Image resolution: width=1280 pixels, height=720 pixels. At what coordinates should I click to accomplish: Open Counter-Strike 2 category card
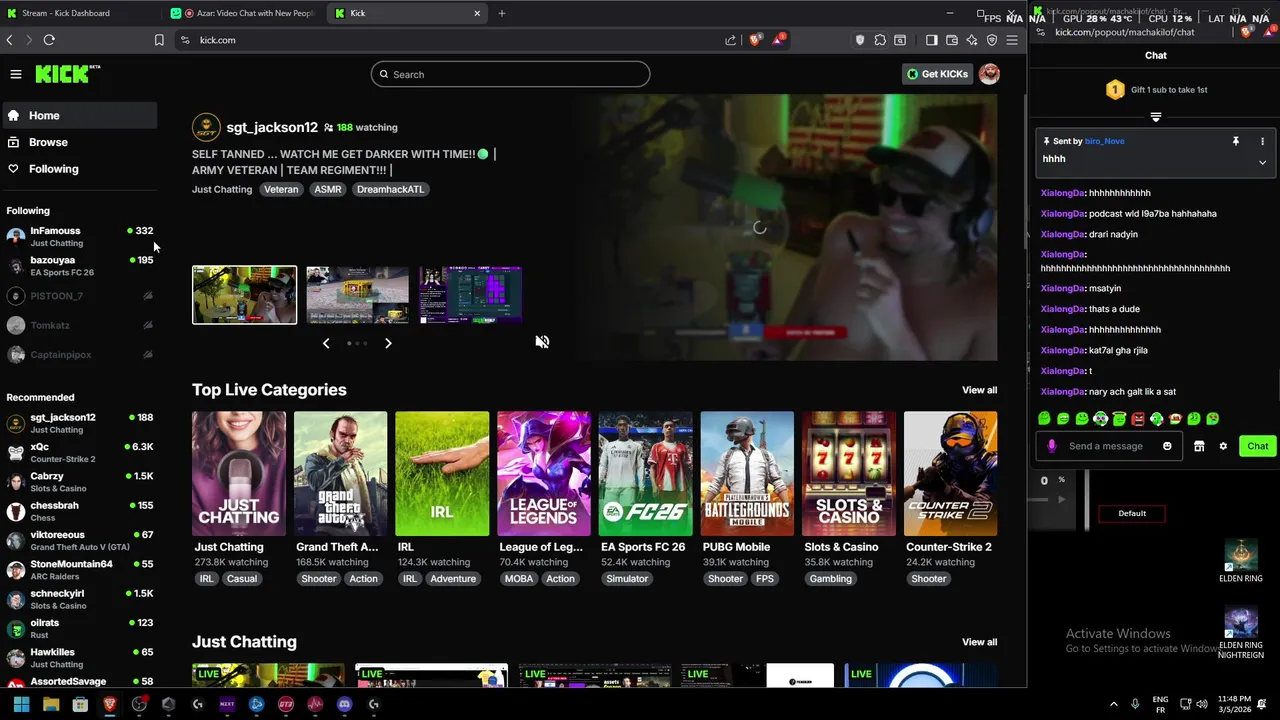(951, 474)
